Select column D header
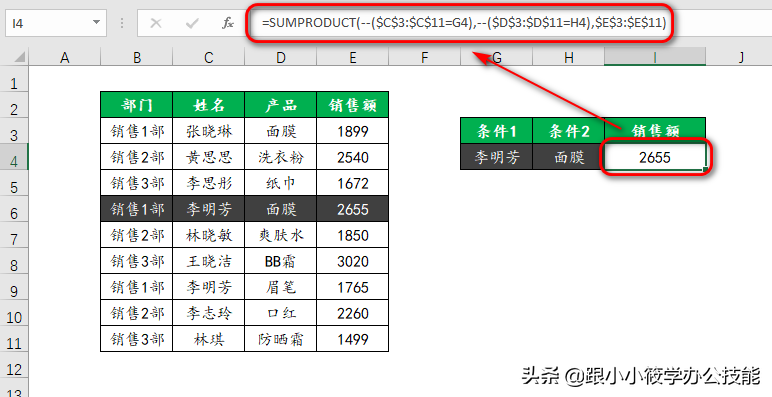 pos(281,58)
